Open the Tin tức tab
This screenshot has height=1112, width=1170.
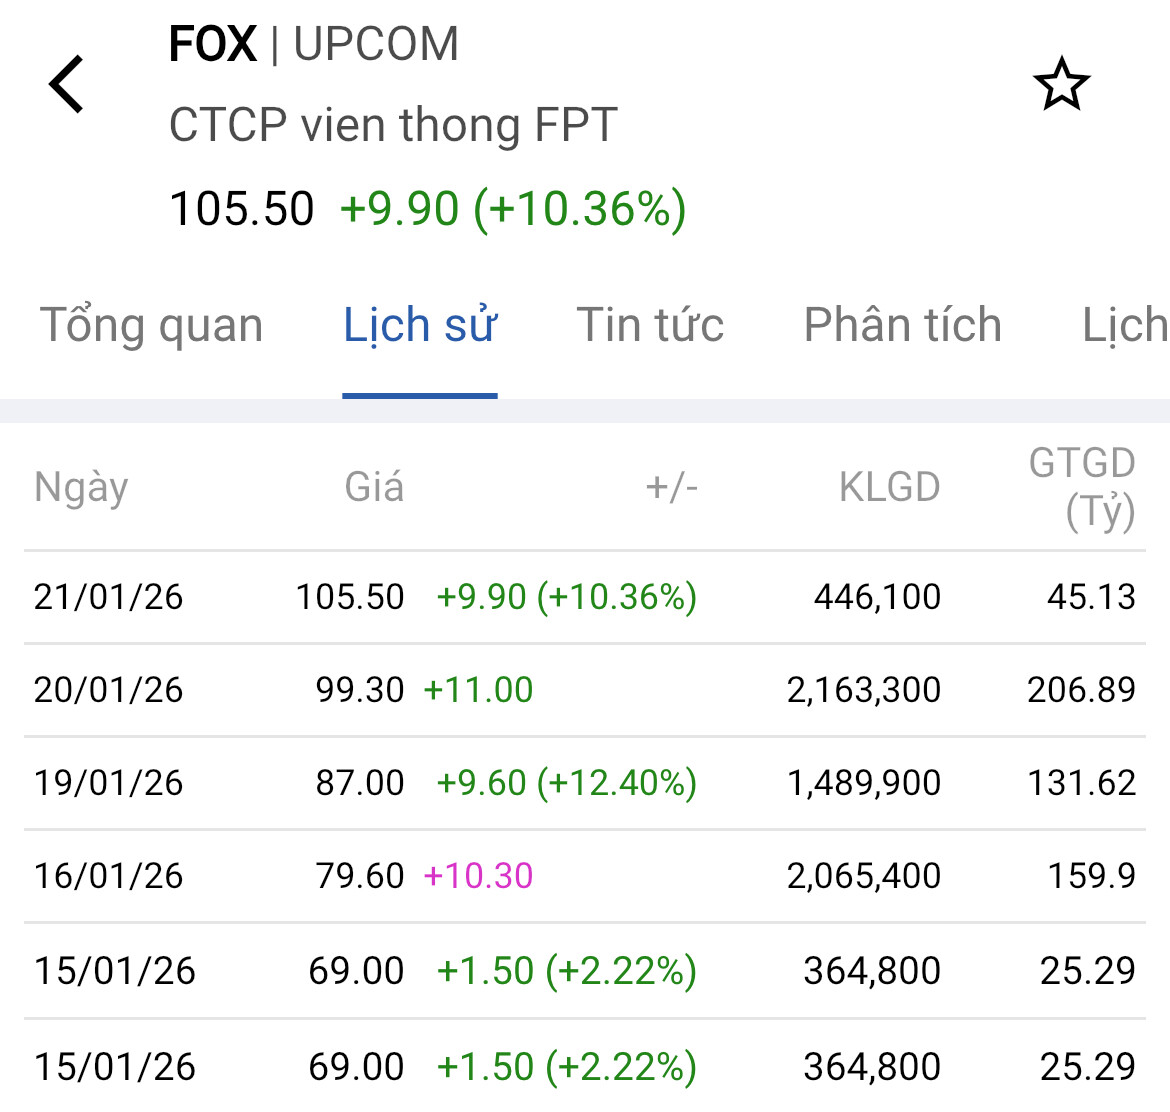point(650,325)
